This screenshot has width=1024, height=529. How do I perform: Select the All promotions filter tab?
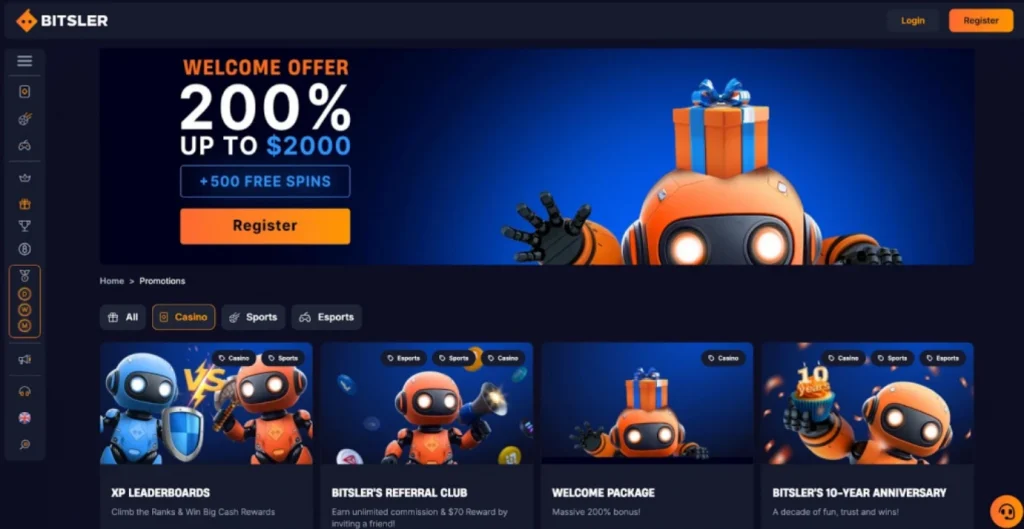tap(123, 317)
